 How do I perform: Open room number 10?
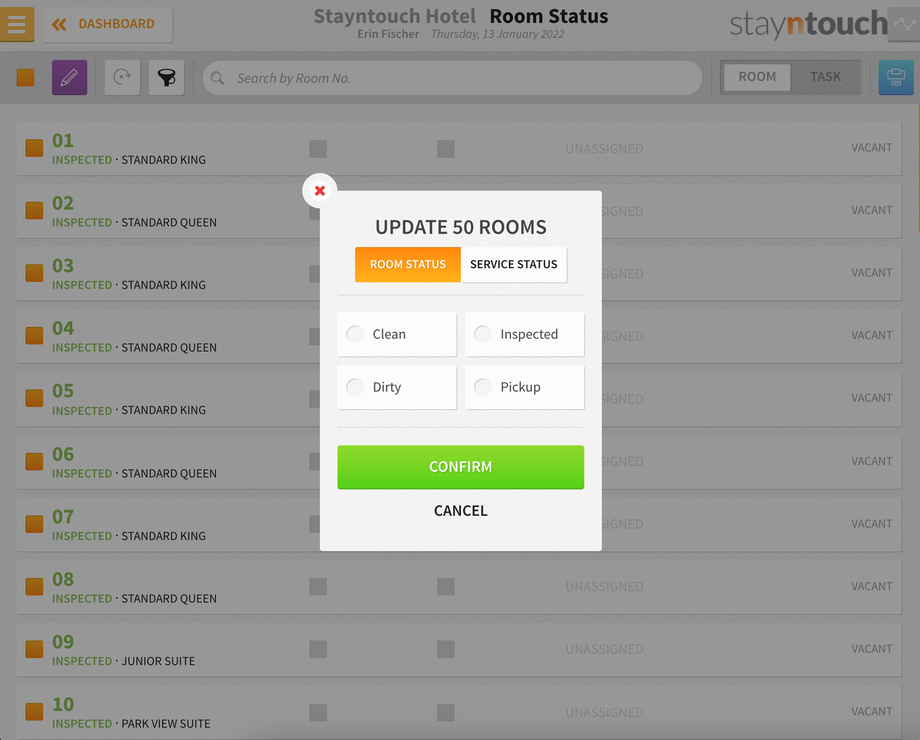pos(63,704)
